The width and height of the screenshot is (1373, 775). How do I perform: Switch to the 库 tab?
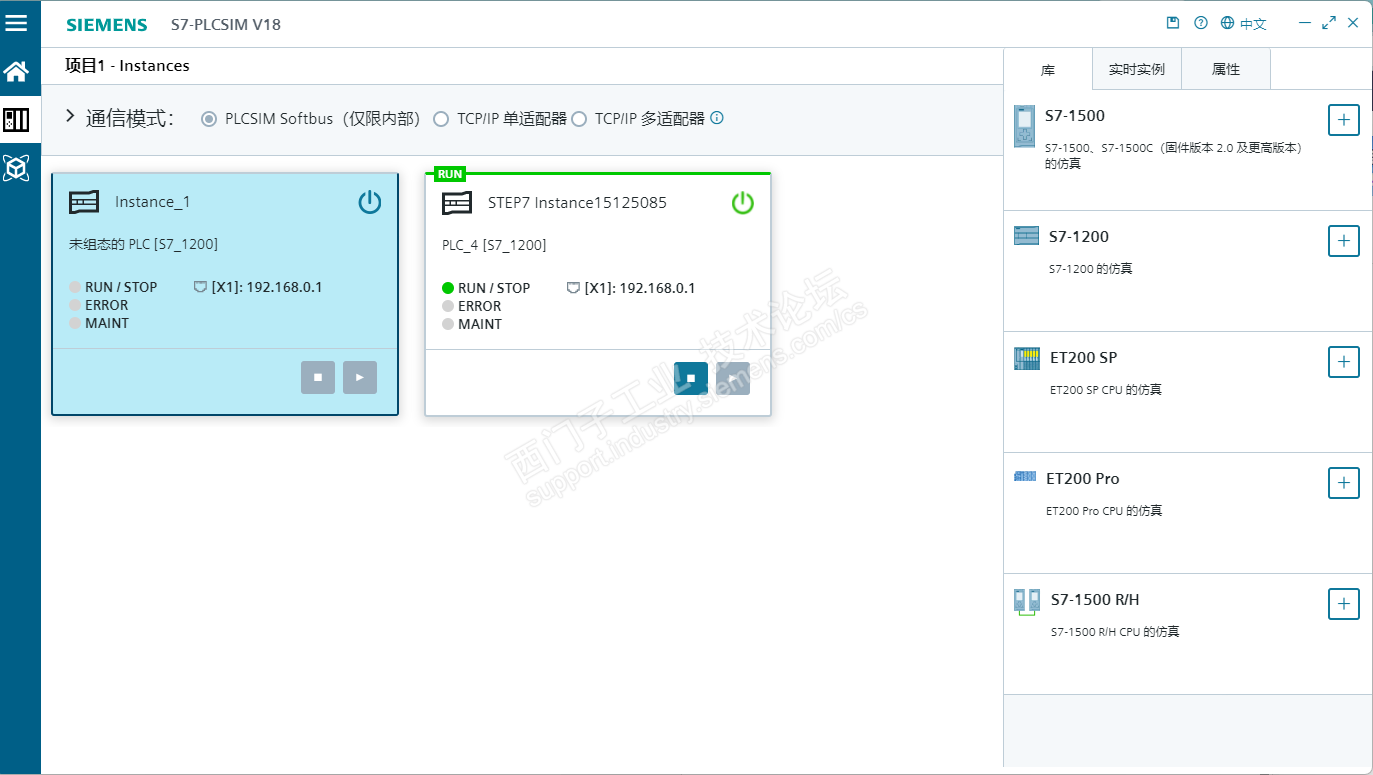[x=1048, y=70]
